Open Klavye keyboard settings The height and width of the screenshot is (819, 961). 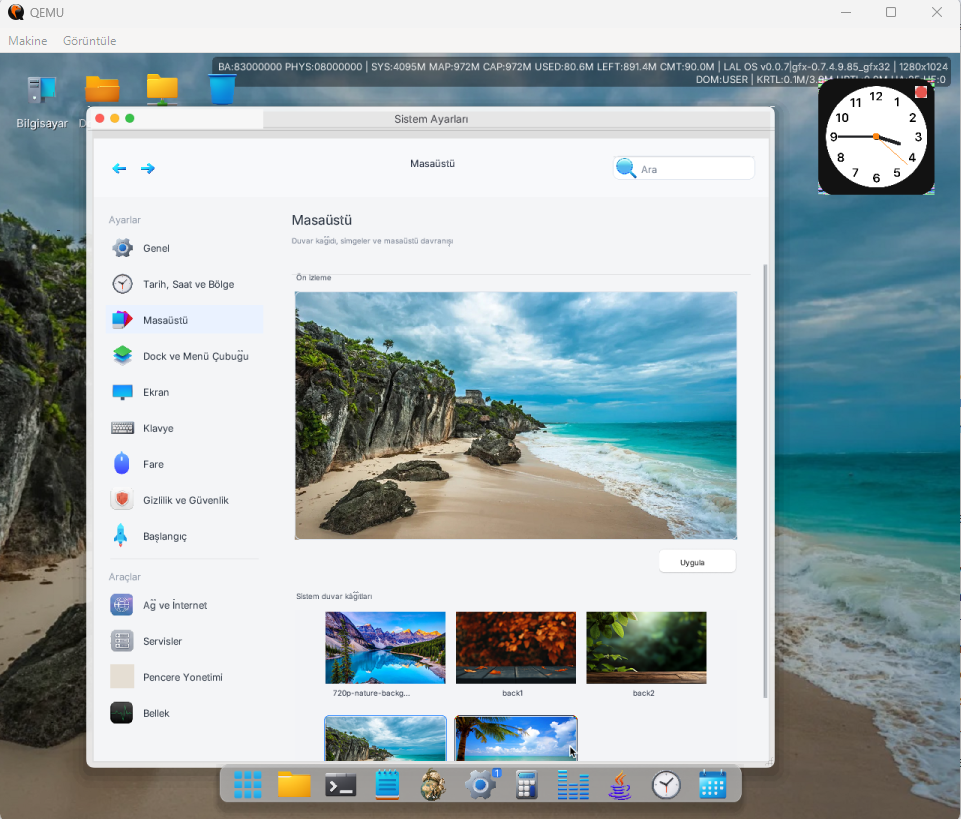(184, 428)
